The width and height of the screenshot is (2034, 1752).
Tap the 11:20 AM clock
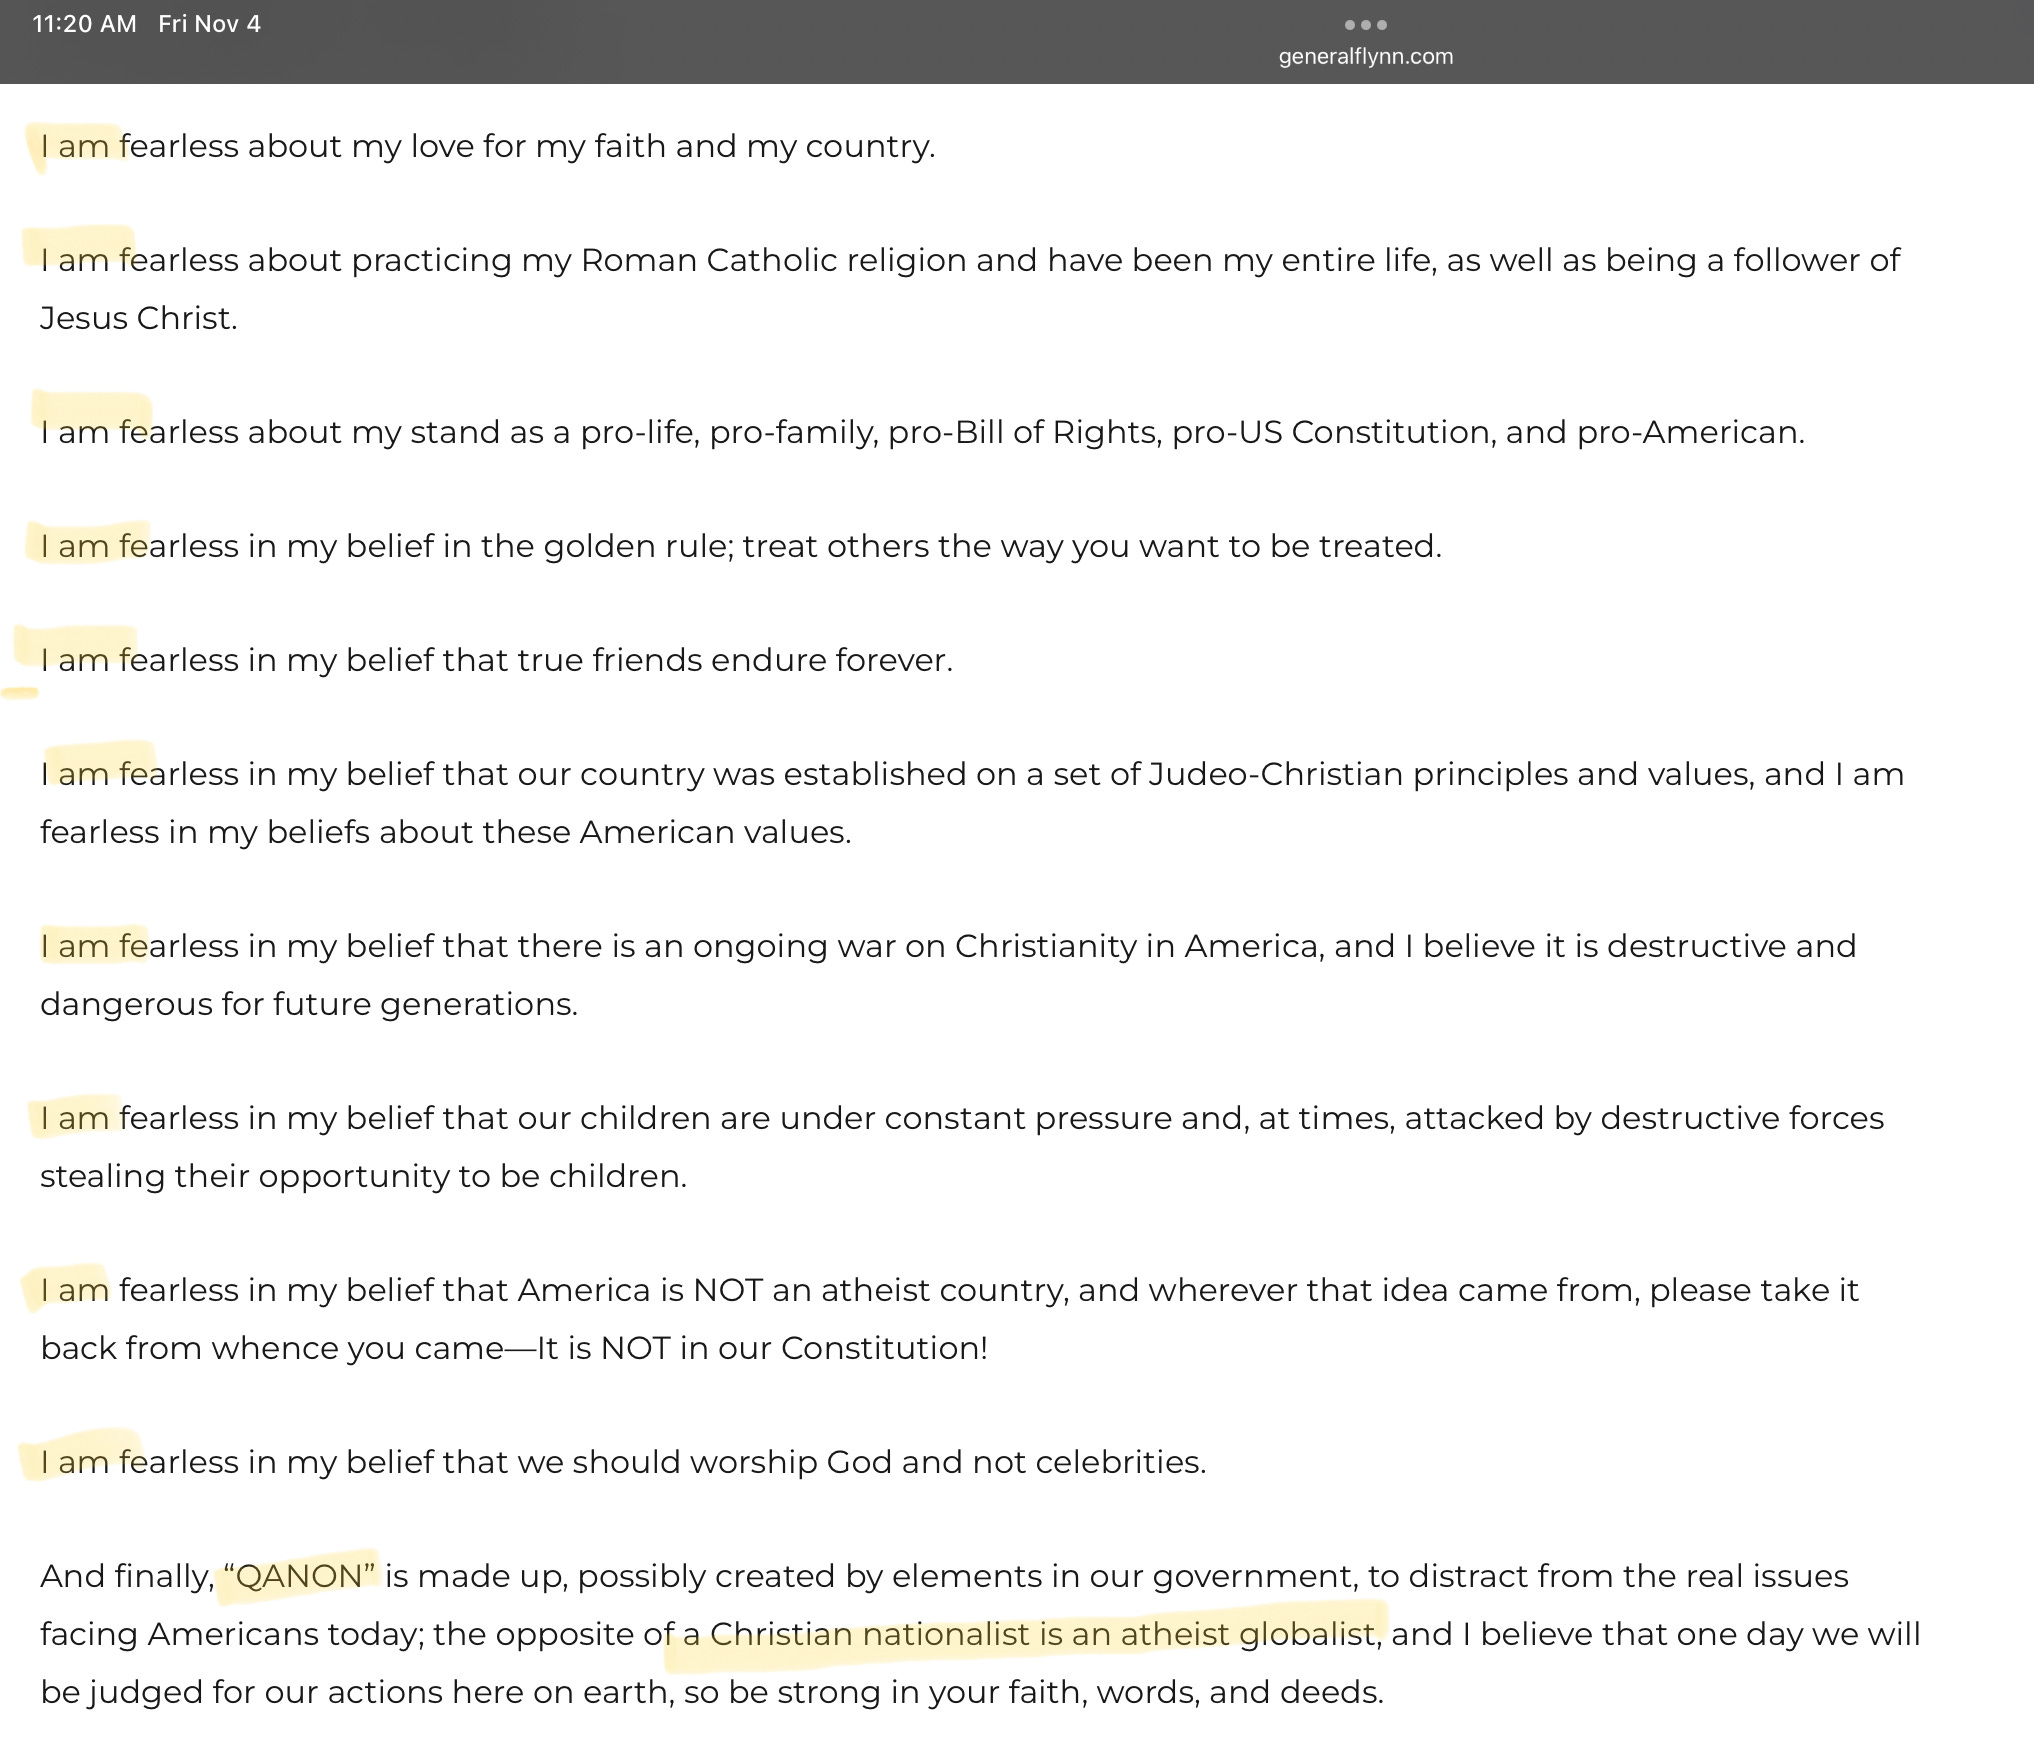(84, 24)
